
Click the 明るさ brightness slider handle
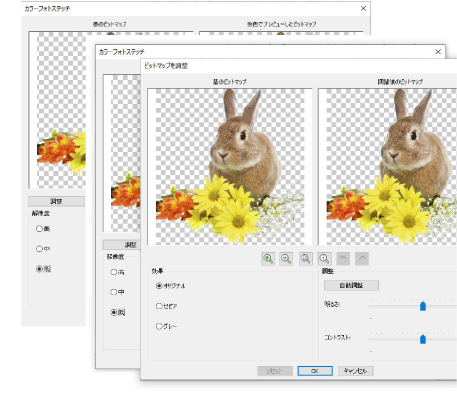tap(423, 306)
